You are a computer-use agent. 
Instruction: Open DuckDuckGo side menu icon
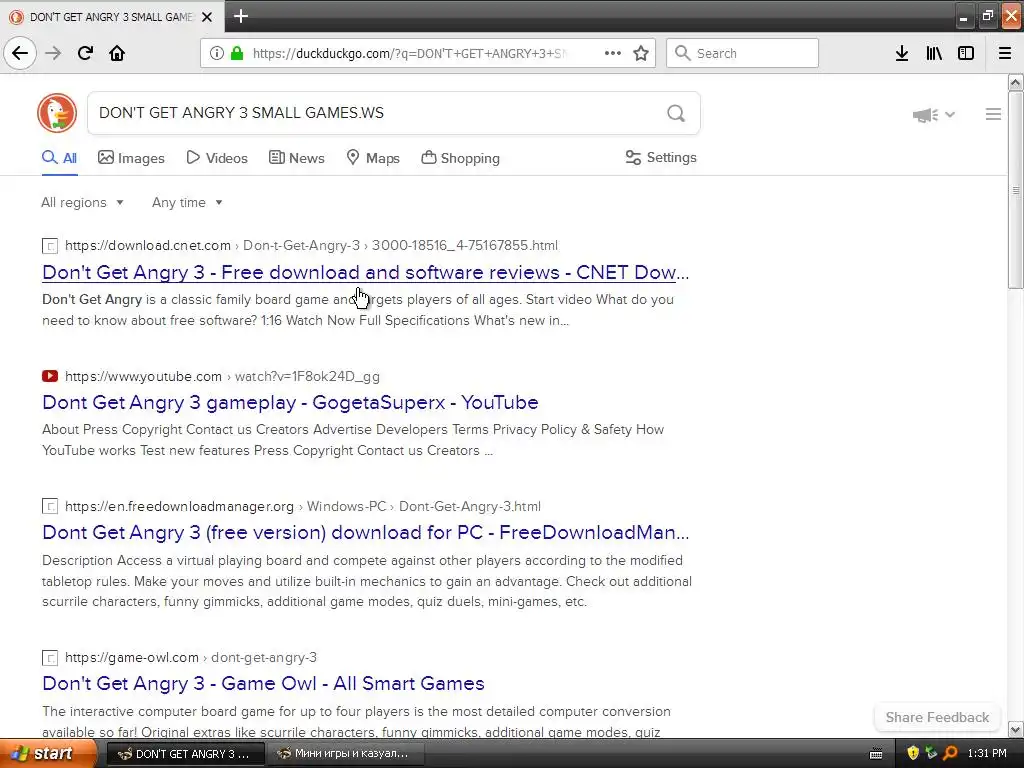click(993, 114)
